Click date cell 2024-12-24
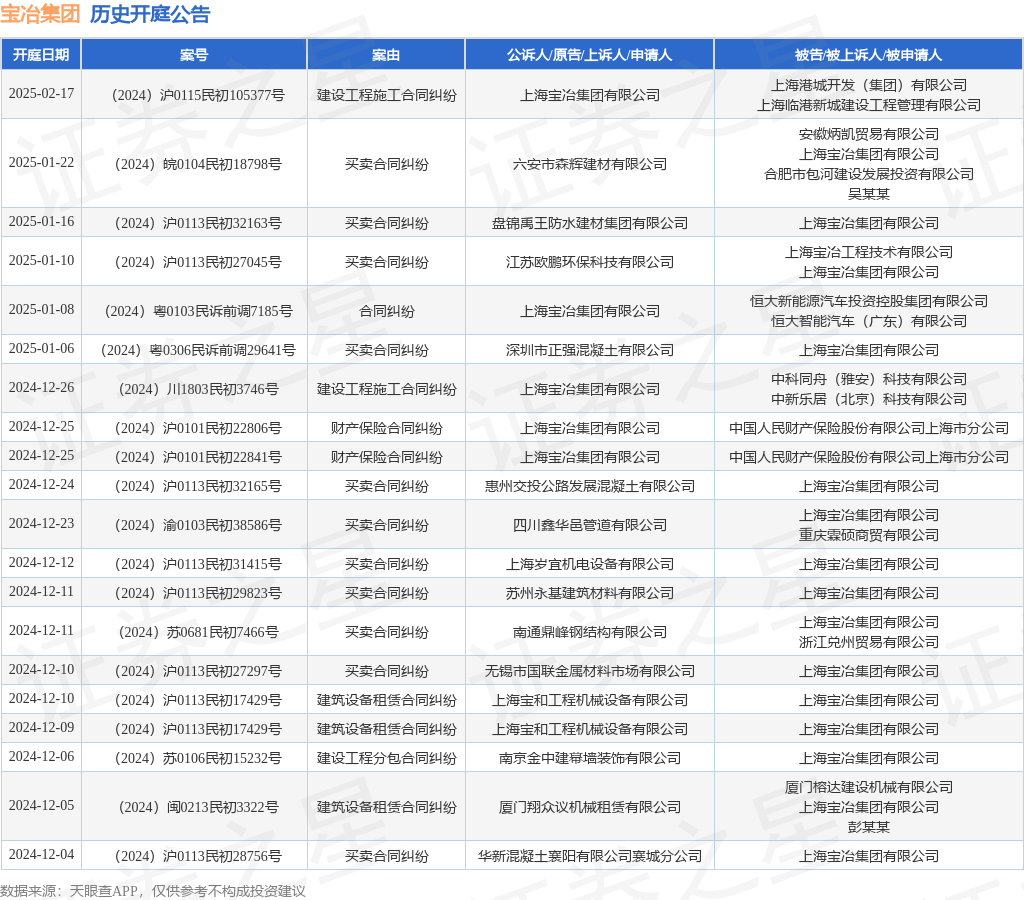The height and width of the screenshot is (900, 1024). (x=41, y=484)
